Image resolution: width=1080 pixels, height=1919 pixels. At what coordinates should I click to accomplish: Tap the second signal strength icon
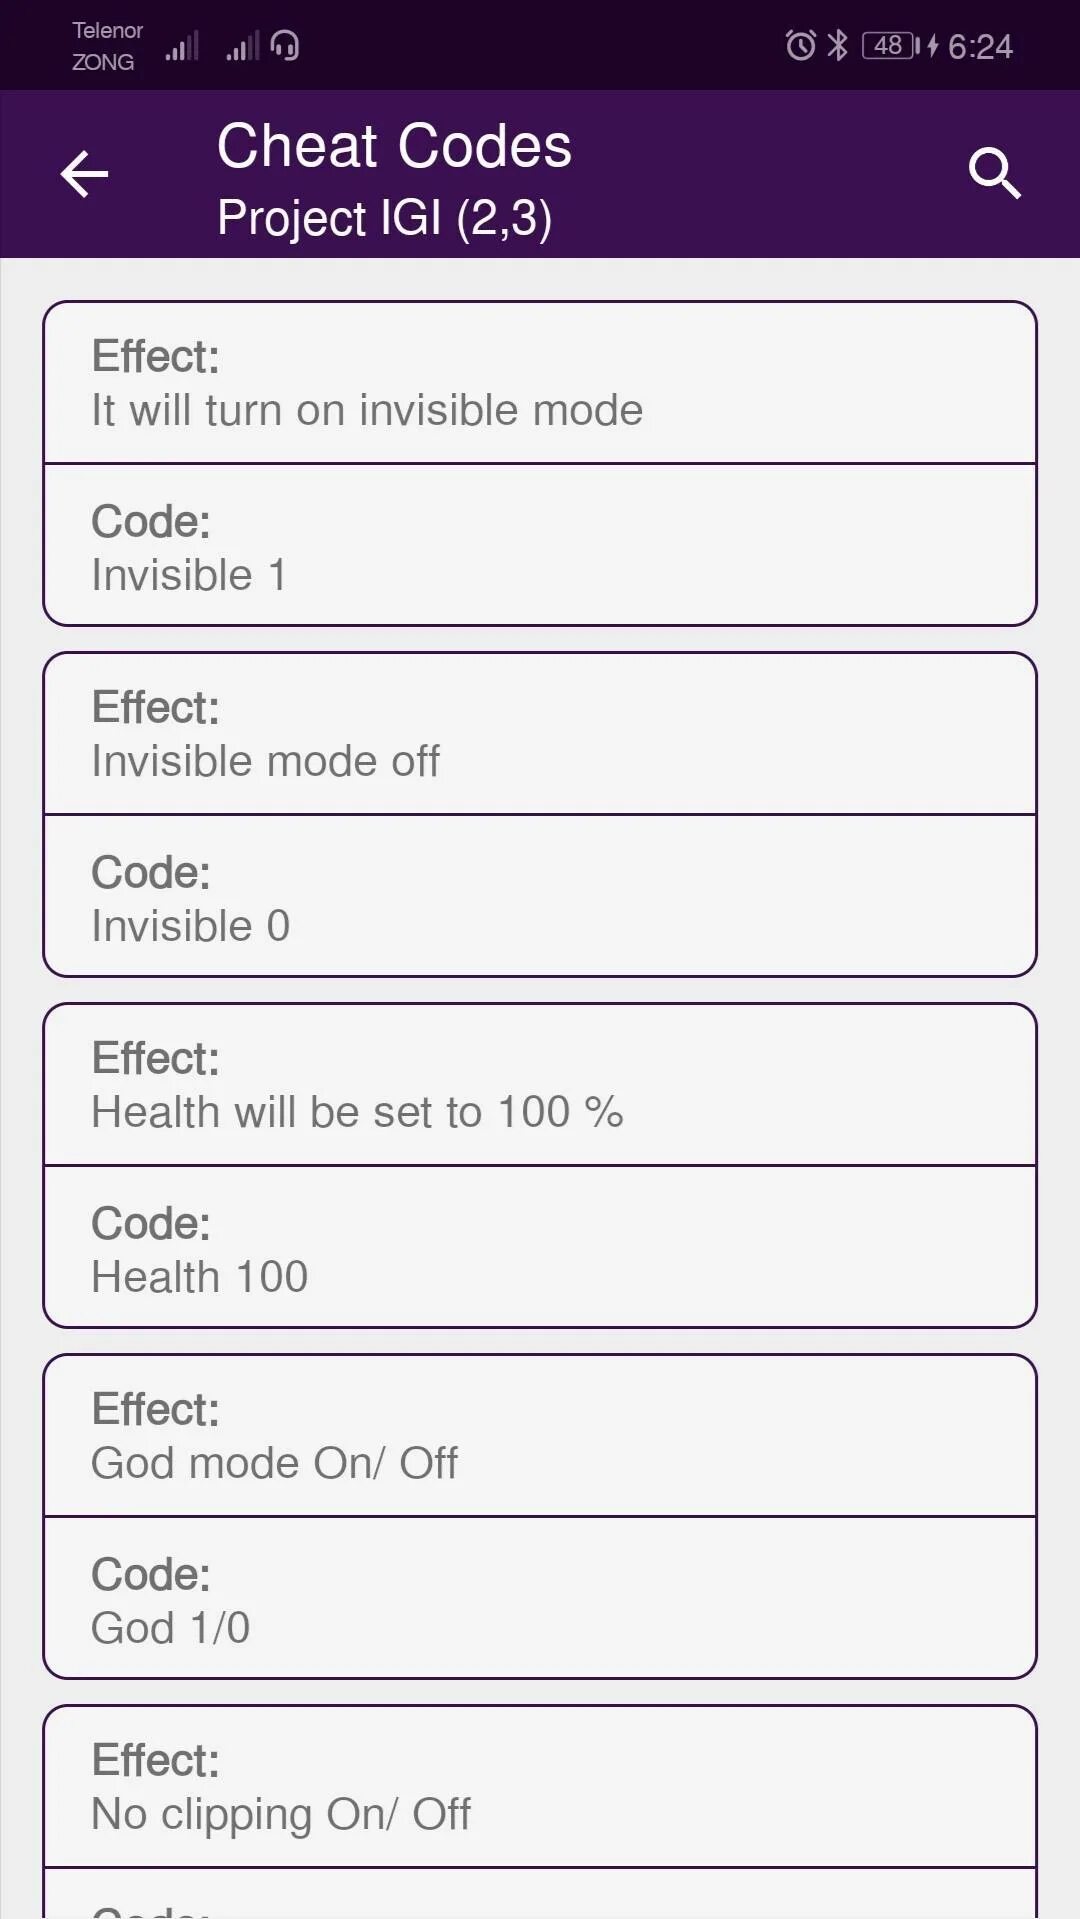pyautogui.click(x=242, y=46)
